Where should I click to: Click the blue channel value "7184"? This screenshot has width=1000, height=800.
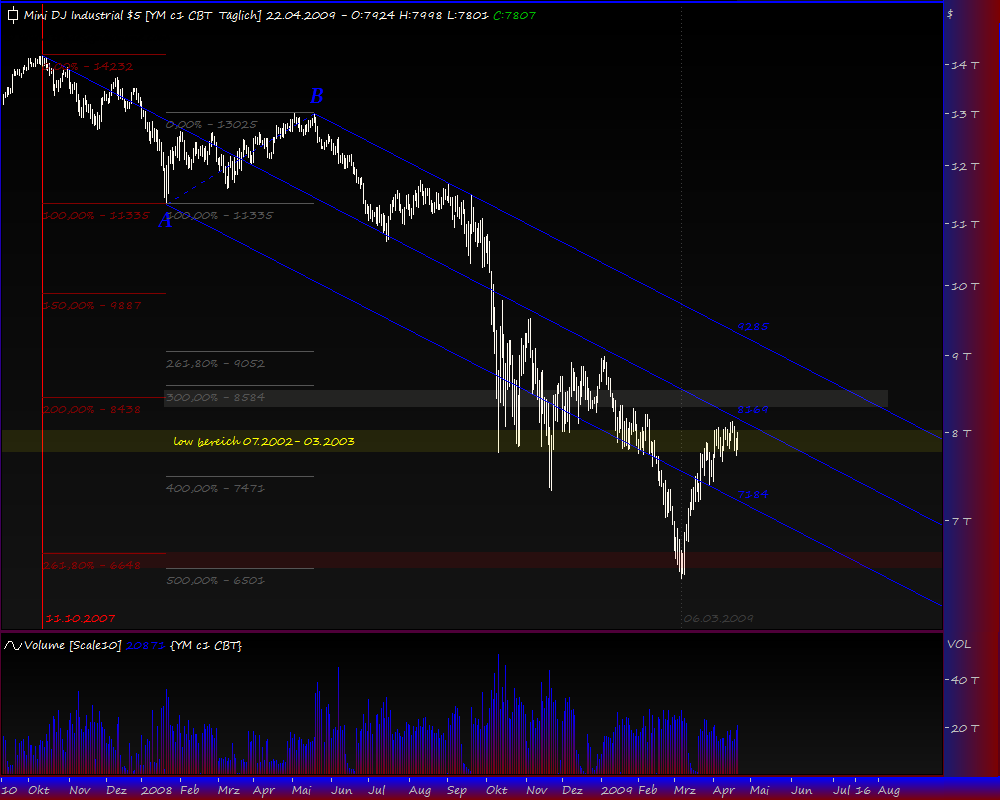point(753,494)
